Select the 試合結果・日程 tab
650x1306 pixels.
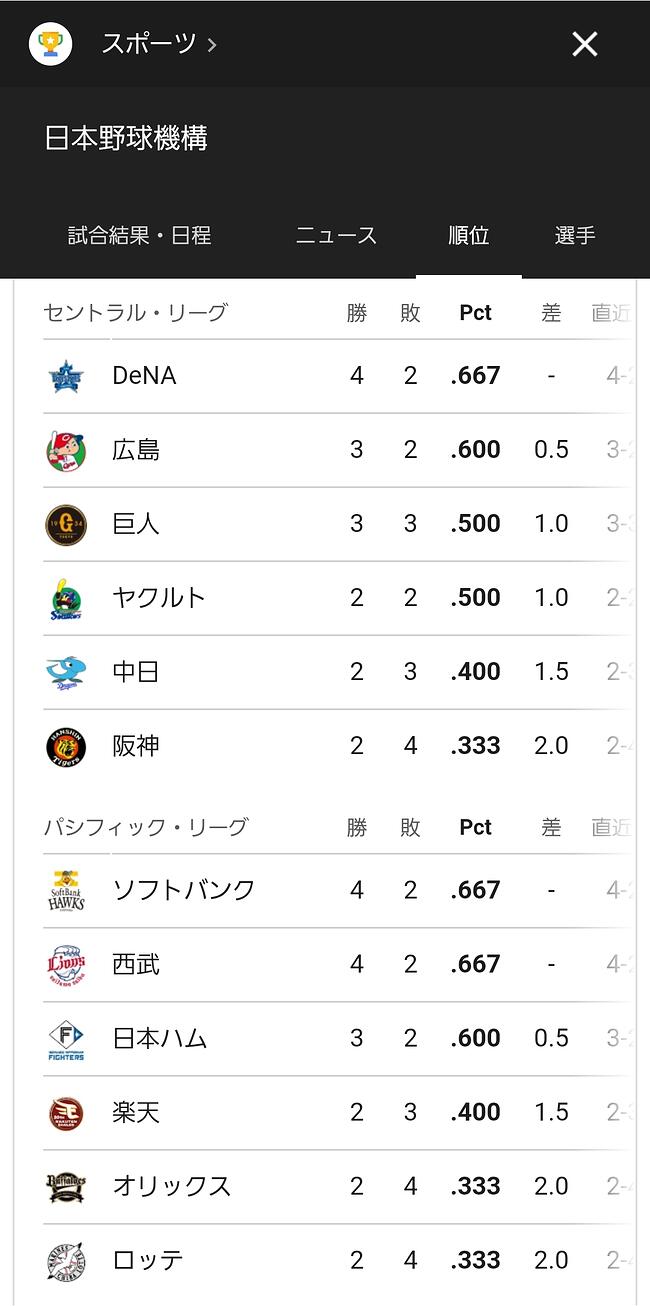coord(141,236)
